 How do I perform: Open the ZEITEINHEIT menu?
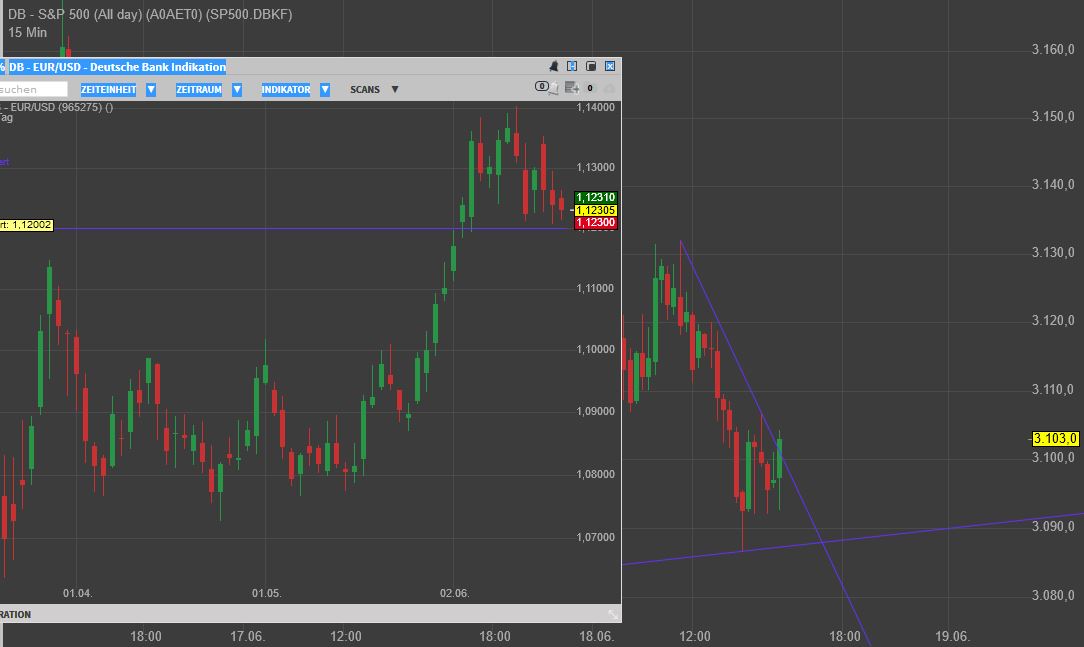coord(109,89)
